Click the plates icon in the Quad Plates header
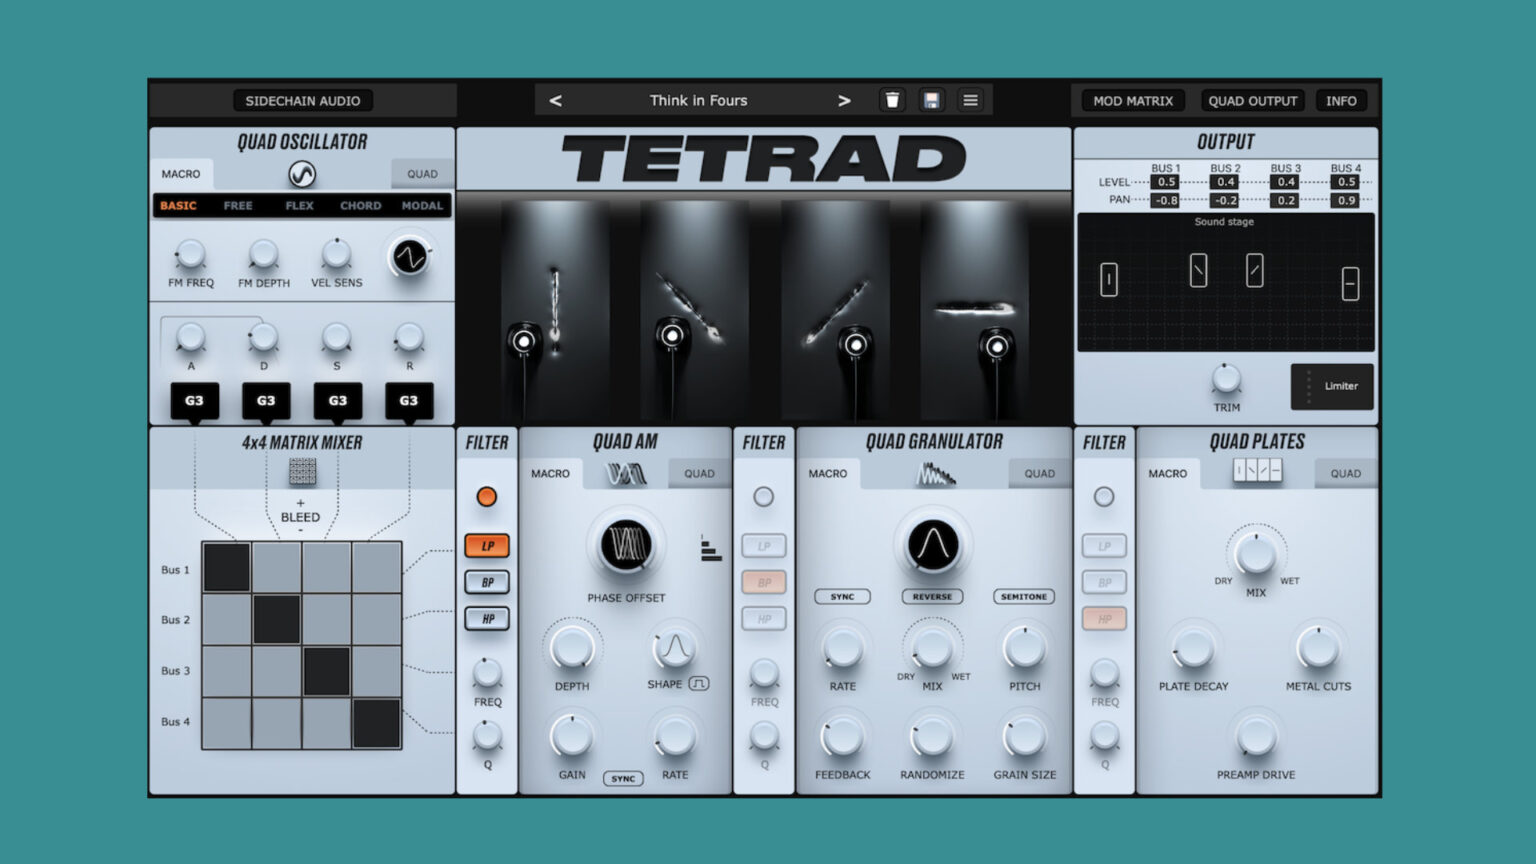The width and height of the screenshot is (1536, 864). click(x=1257, y=472)
